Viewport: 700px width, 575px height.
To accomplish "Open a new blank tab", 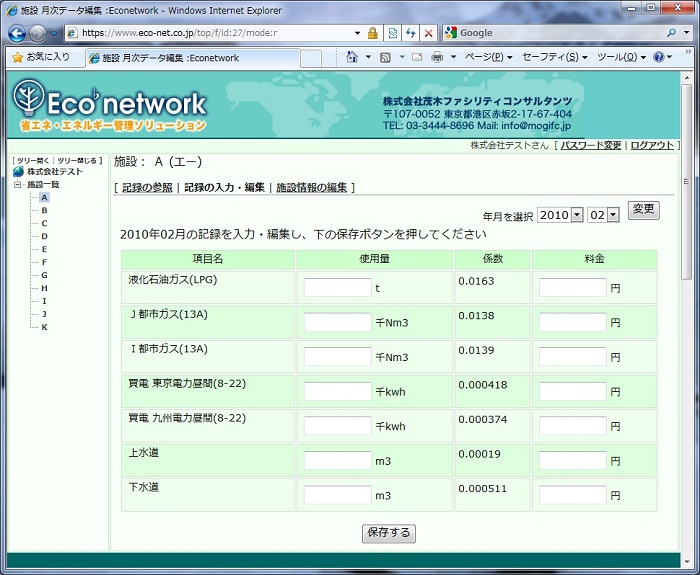I will [311, 58].
